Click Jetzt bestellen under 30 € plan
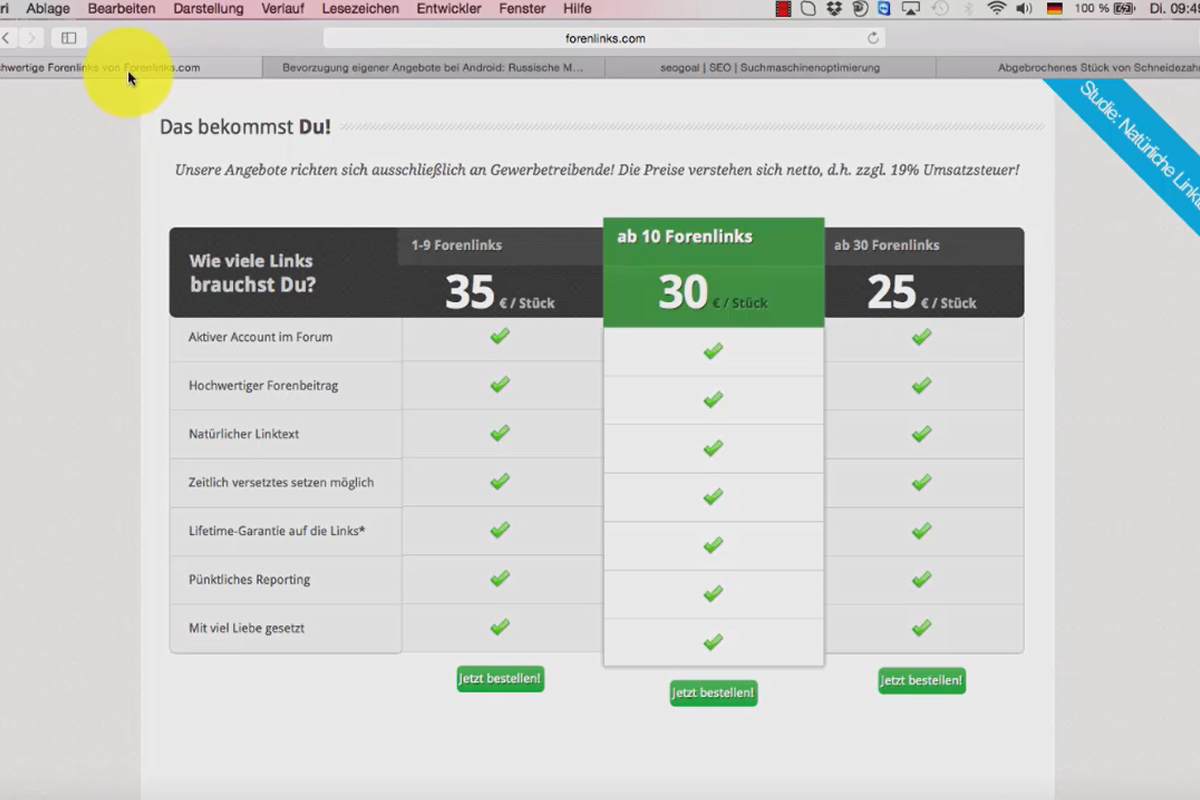The height and width of the screenshot is (800, 1200). [713, 693]
